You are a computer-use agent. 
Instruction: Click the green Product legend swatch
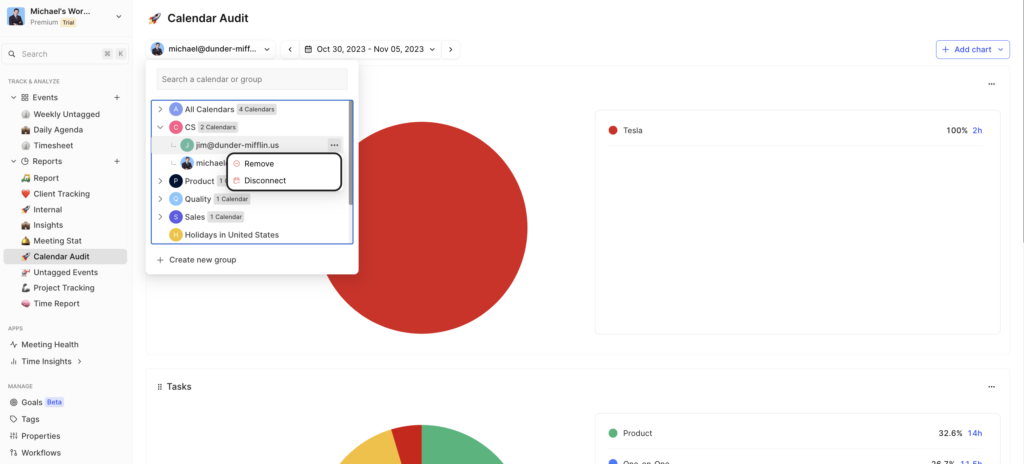[613, 433]
